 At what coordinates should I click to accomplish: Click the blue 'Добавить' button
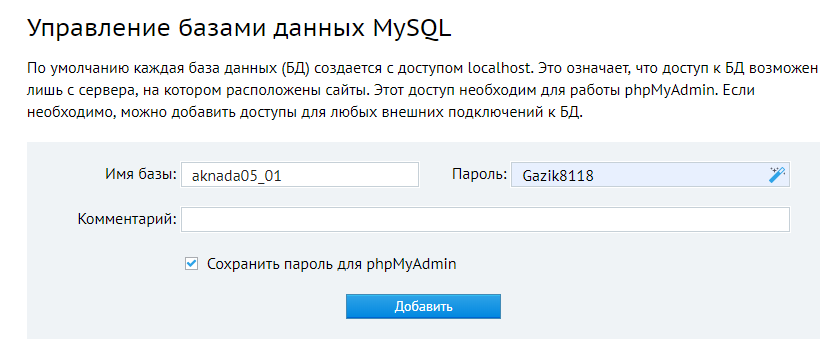(x=423, y=307)
